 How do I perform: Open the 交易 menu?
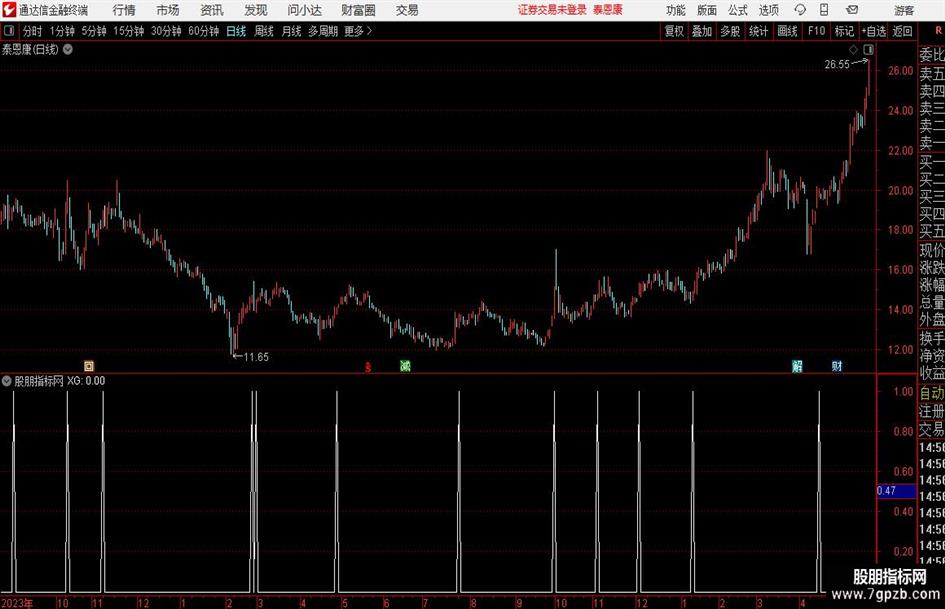[x=407, y=10]
